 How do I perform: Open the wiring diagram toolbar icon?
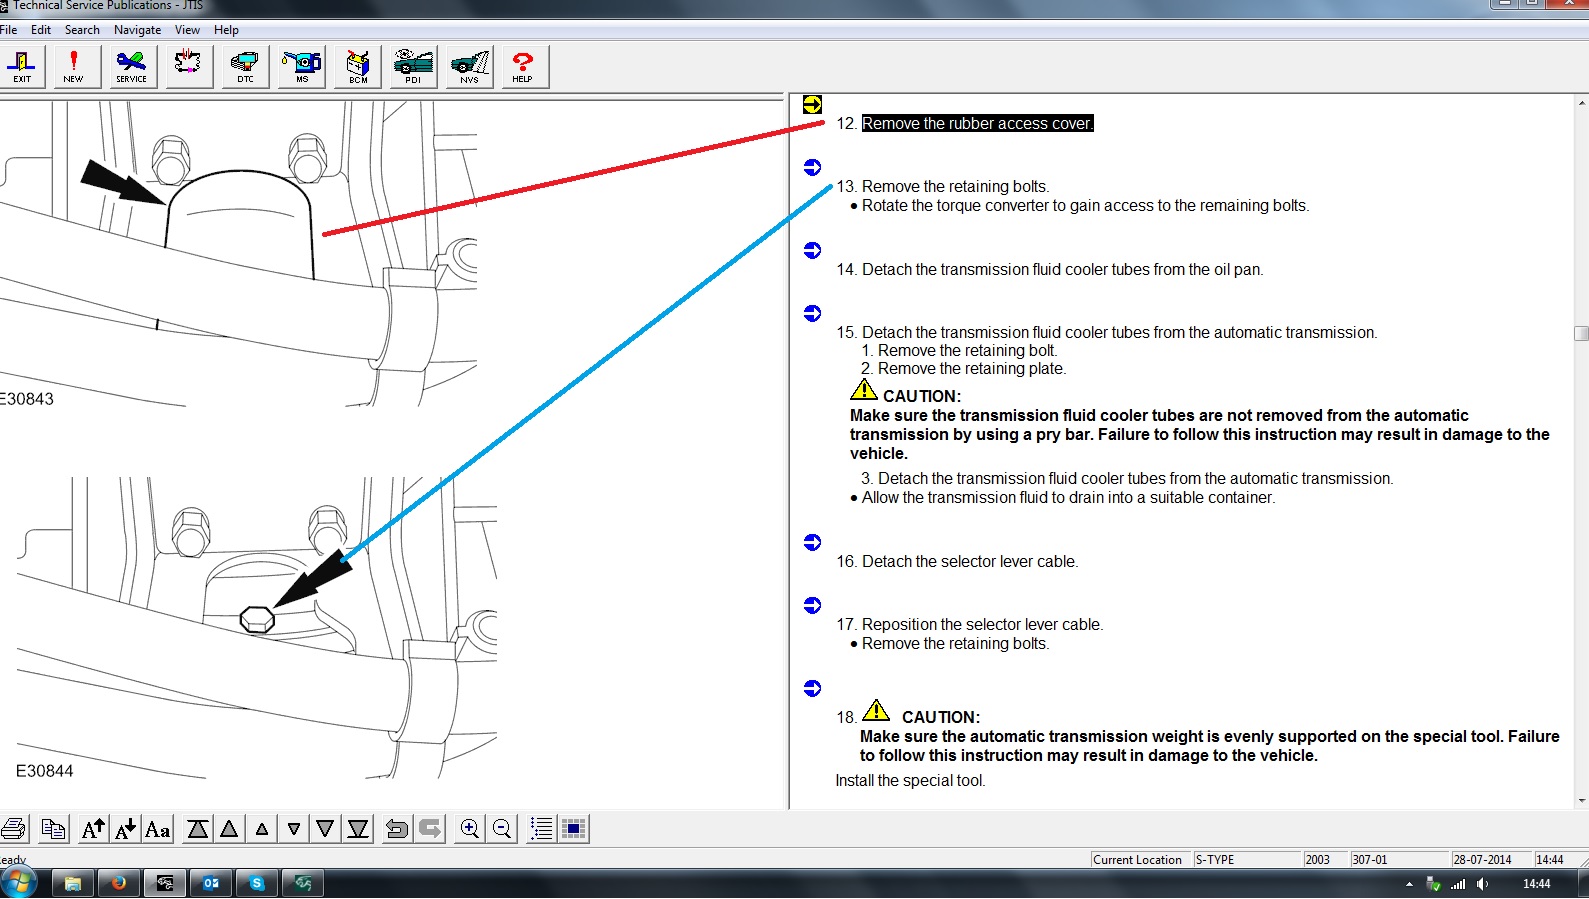click(188, 67)
